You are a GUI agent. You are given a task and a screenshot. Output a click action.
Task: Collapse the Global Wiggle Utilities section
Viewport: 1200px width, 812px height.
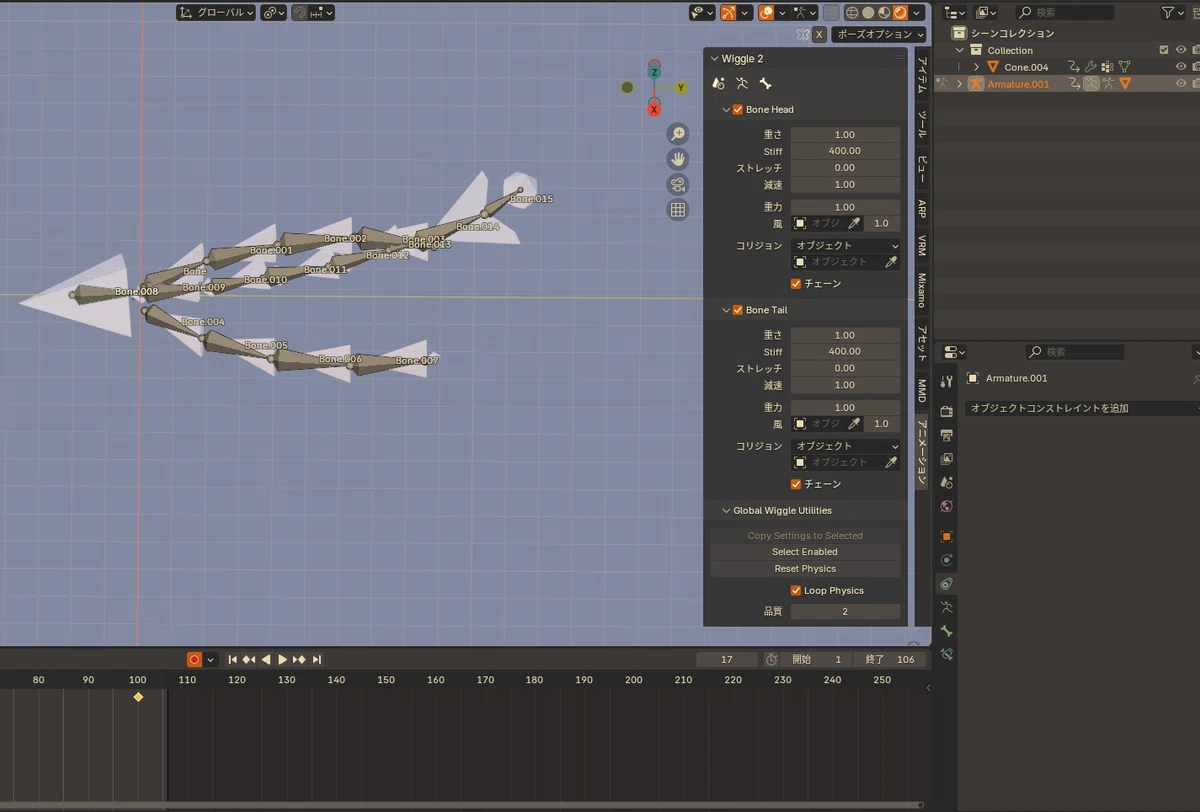point(726,511)
